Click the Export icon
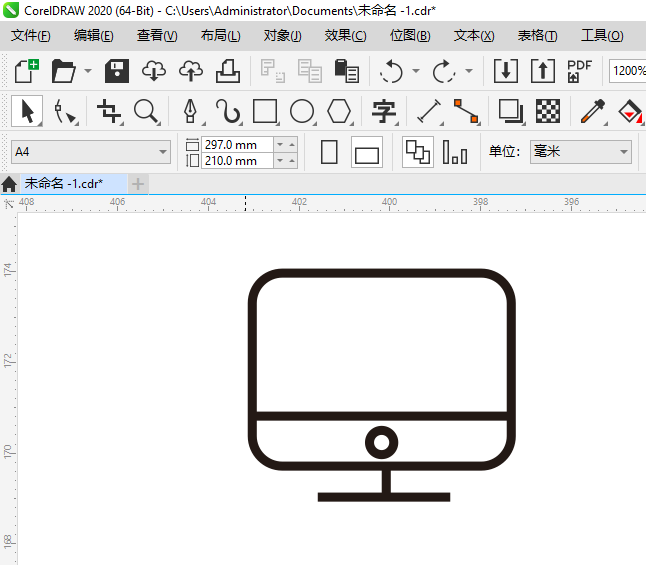 543,71
